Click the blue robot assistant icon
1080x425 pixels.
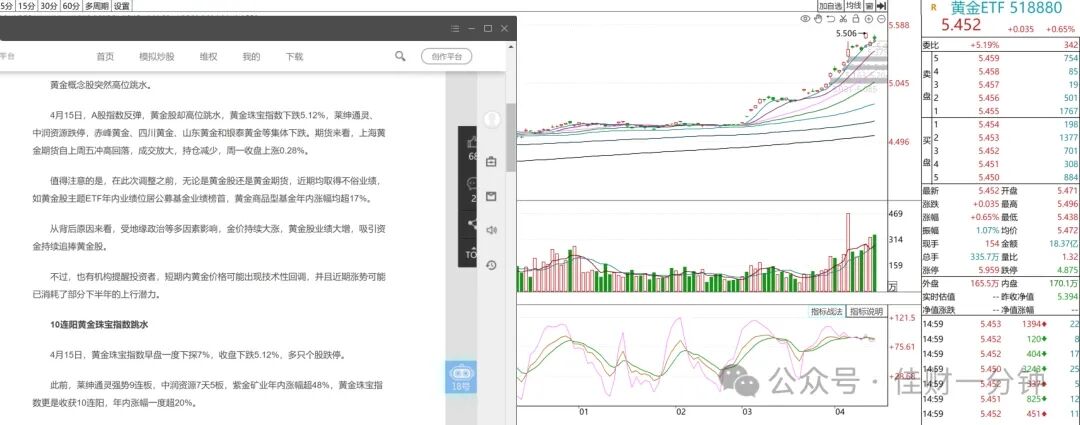(460, 377)
